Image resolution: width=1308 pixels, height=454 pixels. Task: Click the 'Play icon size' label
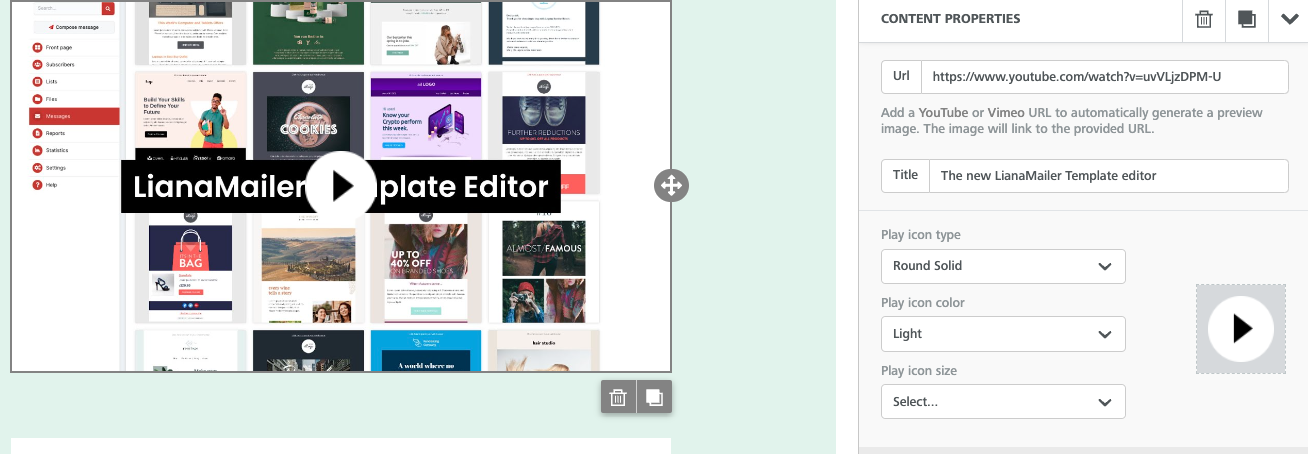919,371
